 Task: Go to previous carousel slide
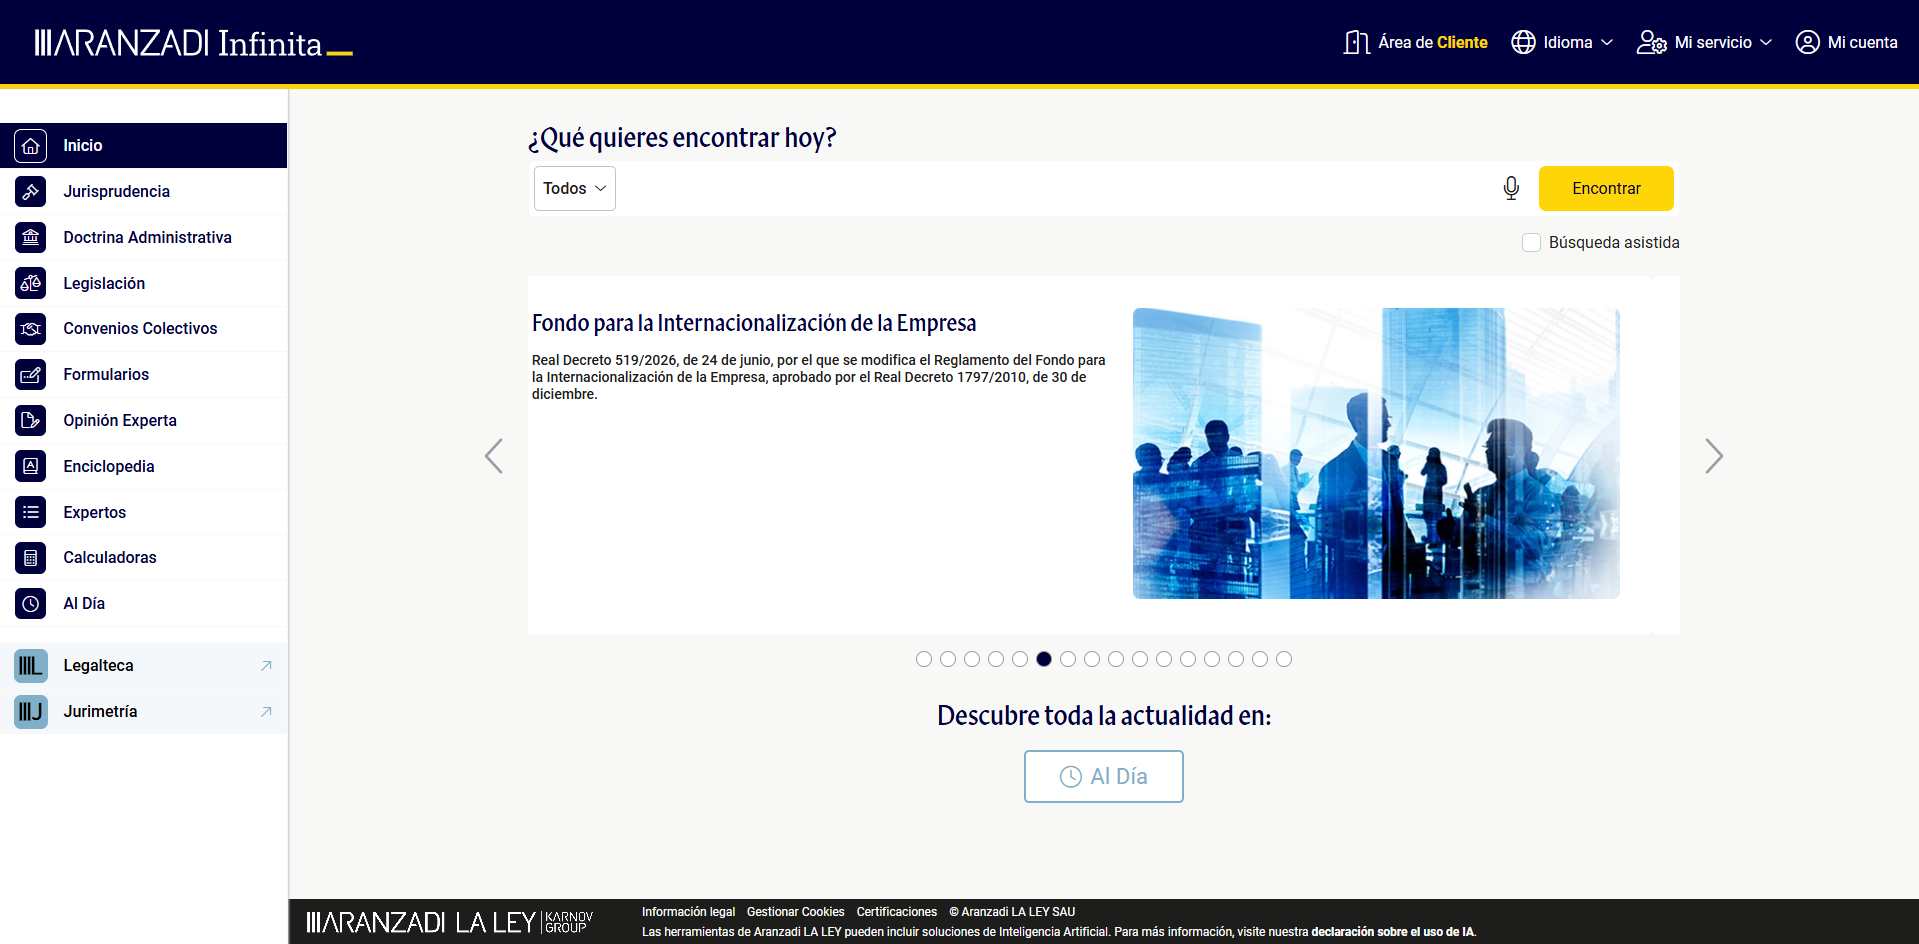[x=494, y=456]
